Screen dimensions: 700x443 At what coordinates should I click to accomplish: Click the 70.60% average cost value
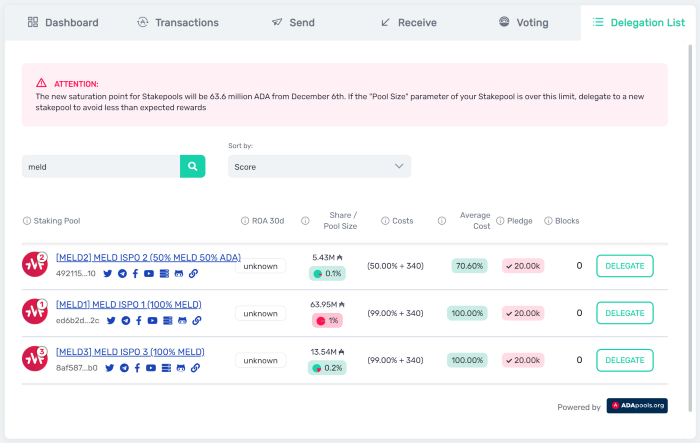[470, 266]
